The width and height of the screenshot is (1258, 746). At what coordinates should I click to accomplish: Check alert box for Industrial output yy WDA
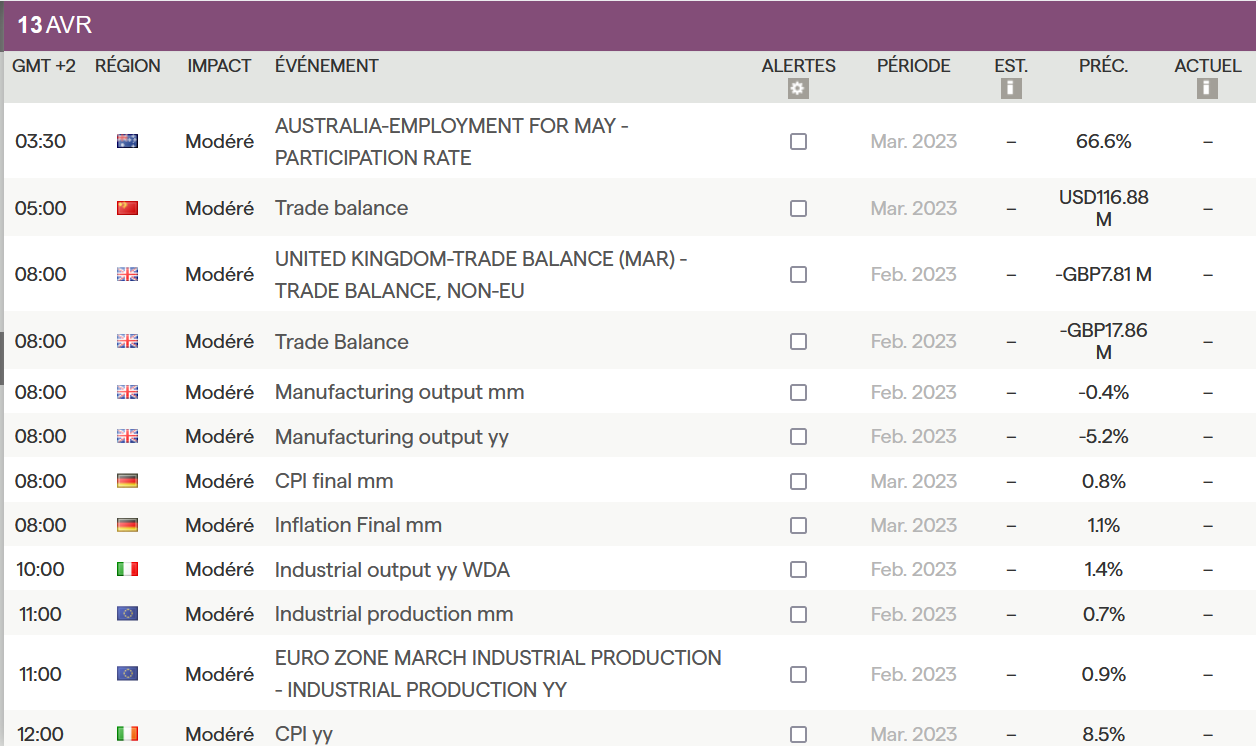[x=798, y=570]
